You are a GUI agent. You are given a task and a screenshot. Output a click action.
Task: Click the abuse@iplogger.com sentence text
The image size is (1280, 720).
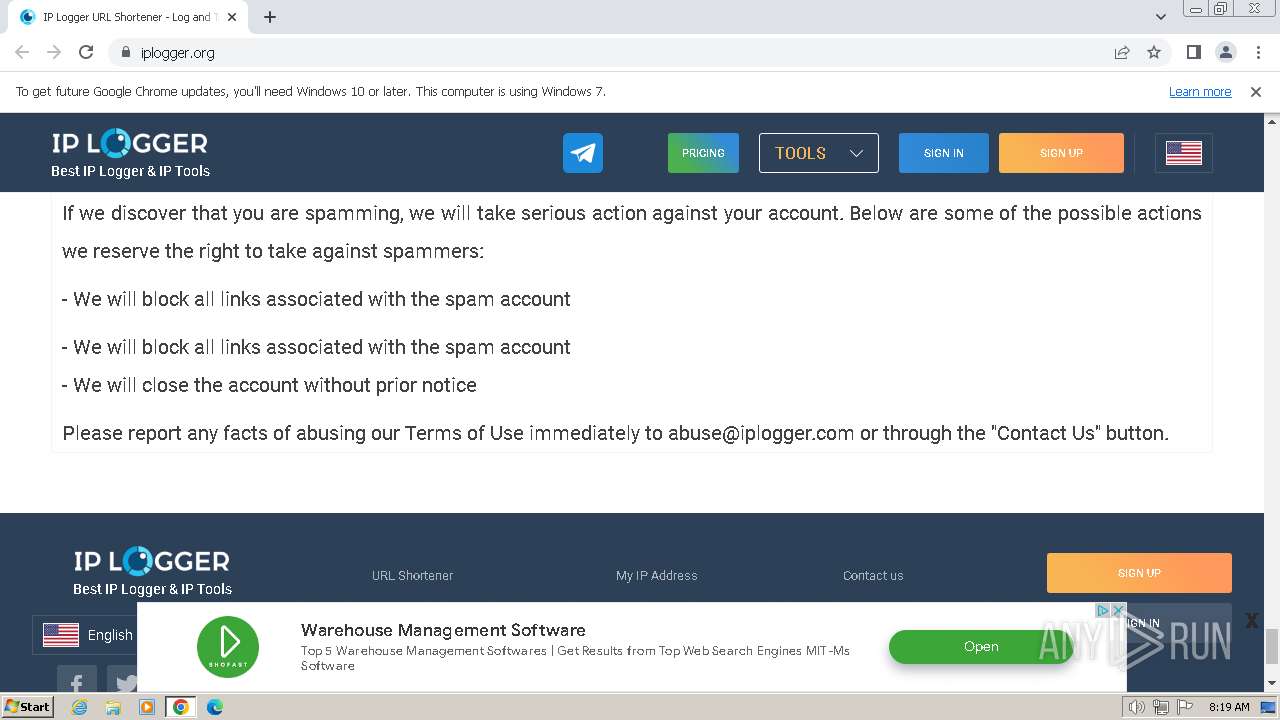[615, 433]
